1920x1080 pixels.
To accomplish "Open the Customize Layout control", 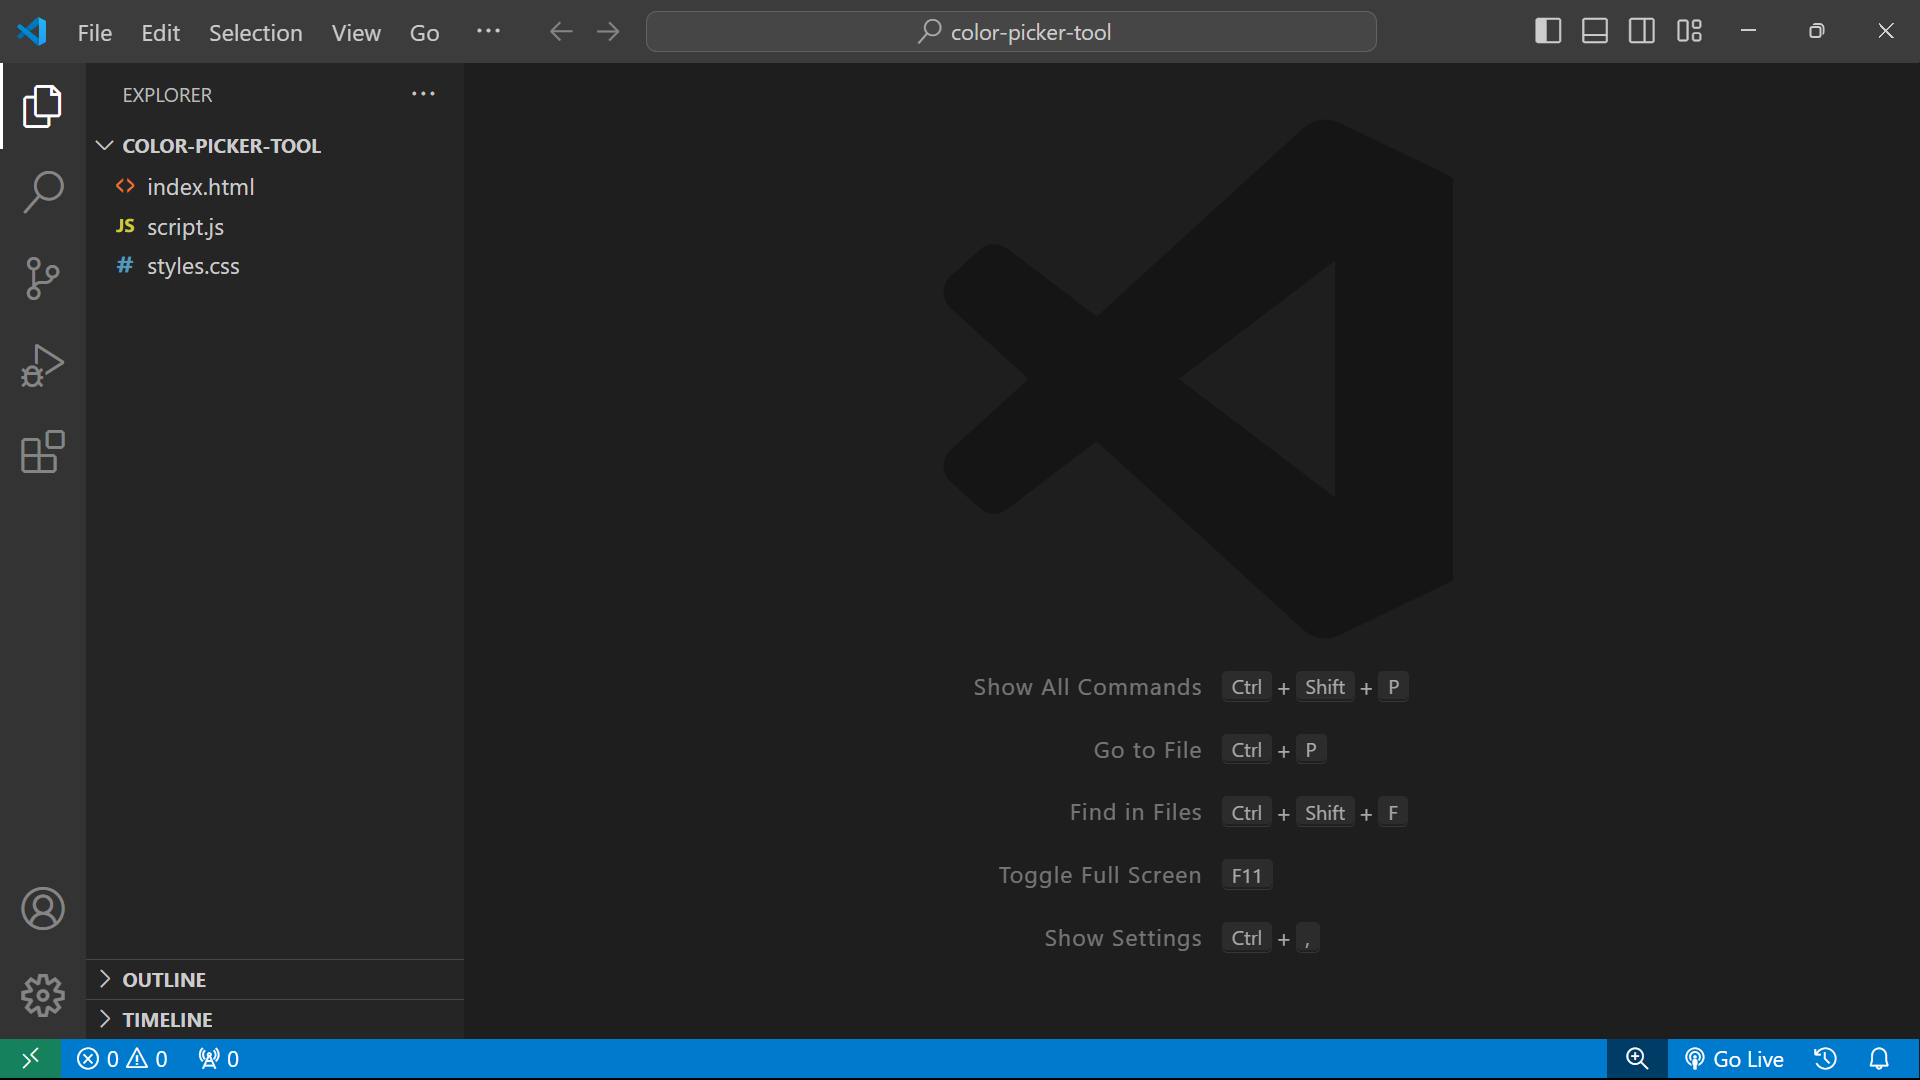I will pos(1689,31).
